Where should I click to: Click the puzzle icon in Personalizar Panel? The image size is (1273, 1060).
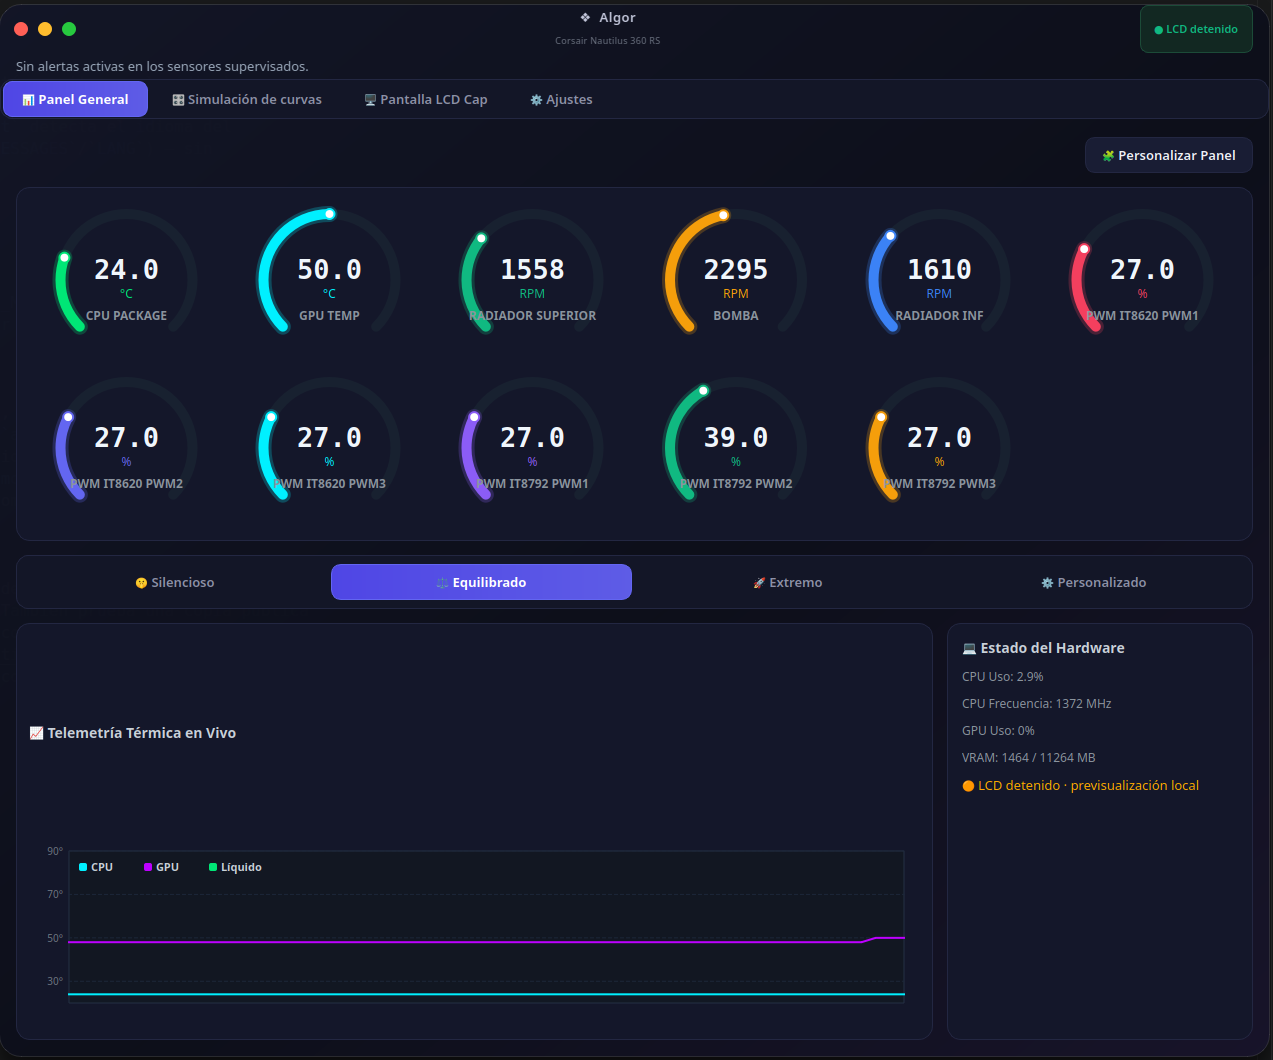(x=1108, y=156)
